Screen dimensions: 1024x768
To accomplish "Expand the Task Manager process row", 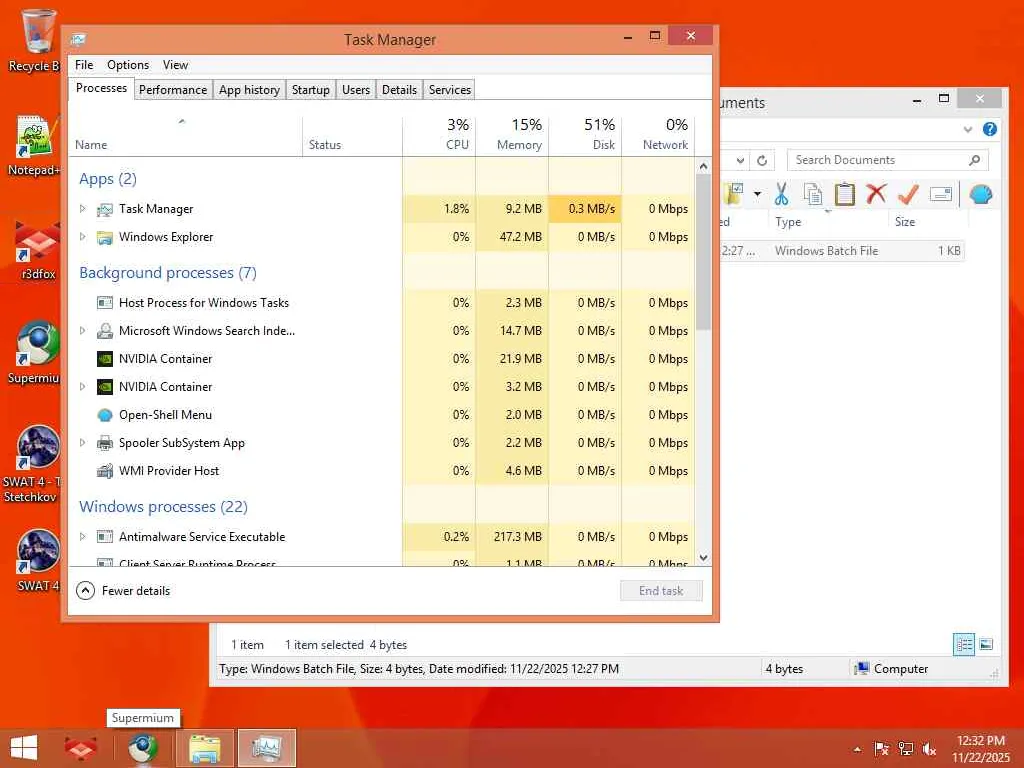I will [82, 208].
